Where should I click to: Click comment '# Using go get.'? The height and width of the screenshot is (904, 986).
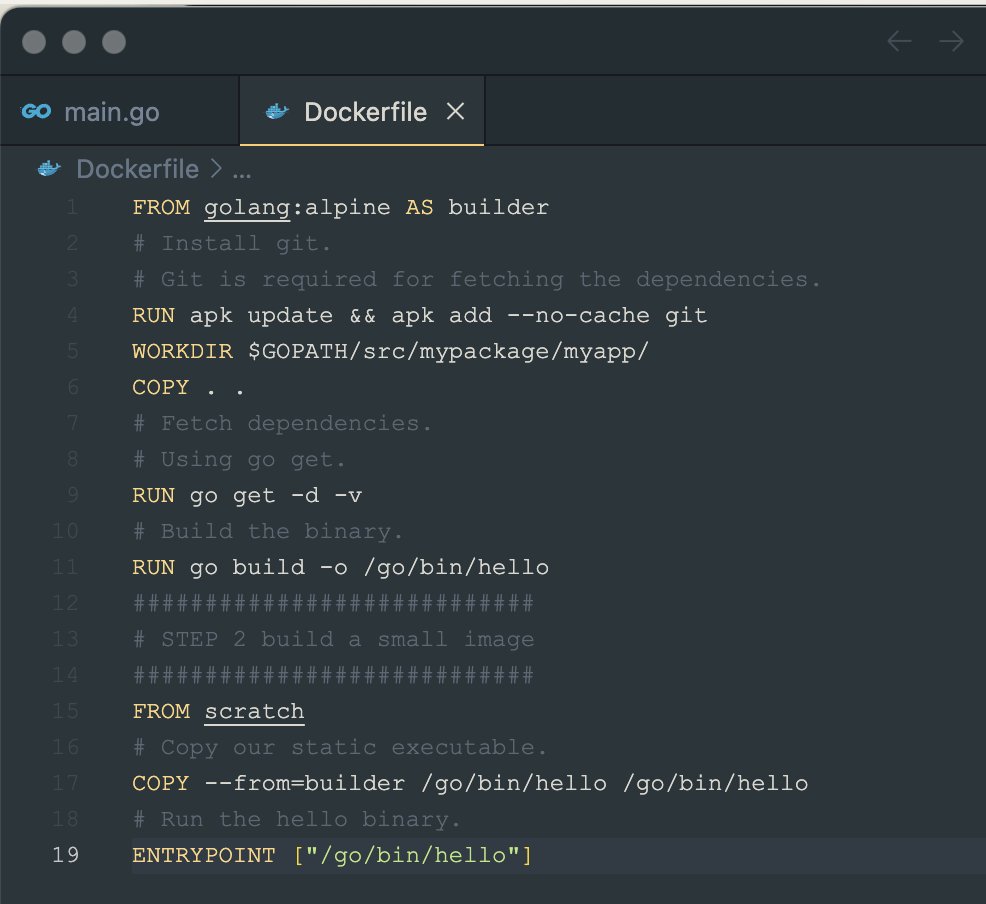pos(240,460)
